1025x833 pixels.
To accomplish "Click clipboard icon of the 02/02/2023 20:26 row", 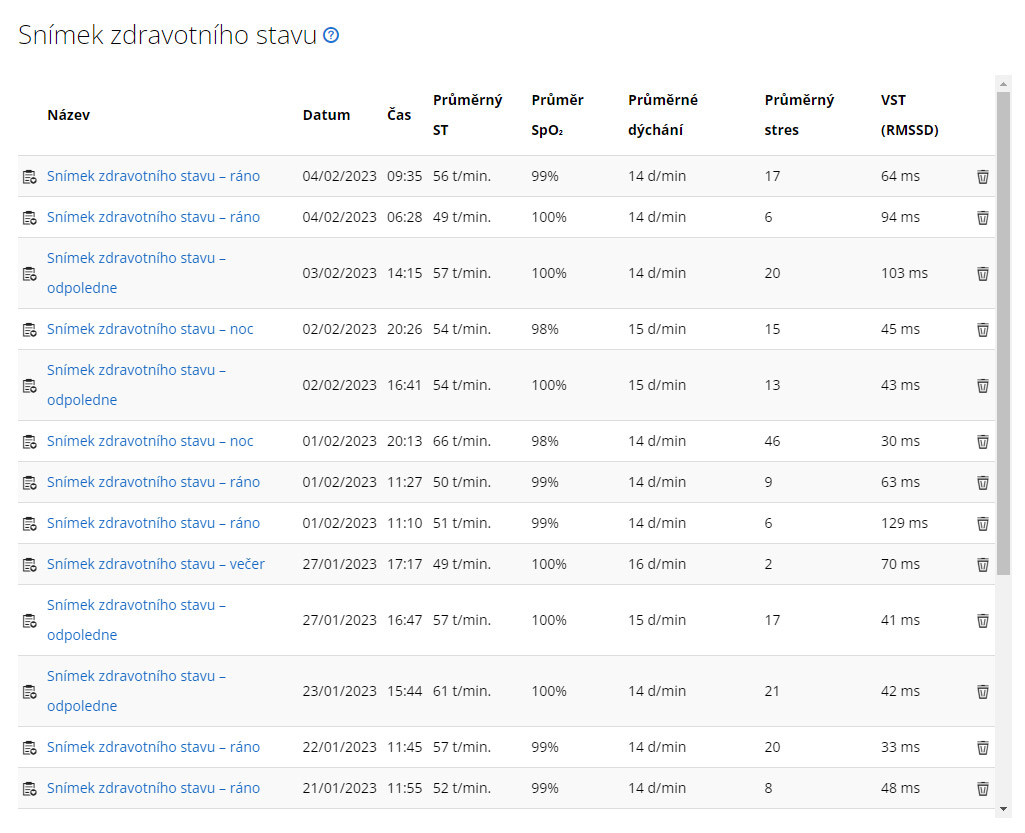I will (30, 330).
